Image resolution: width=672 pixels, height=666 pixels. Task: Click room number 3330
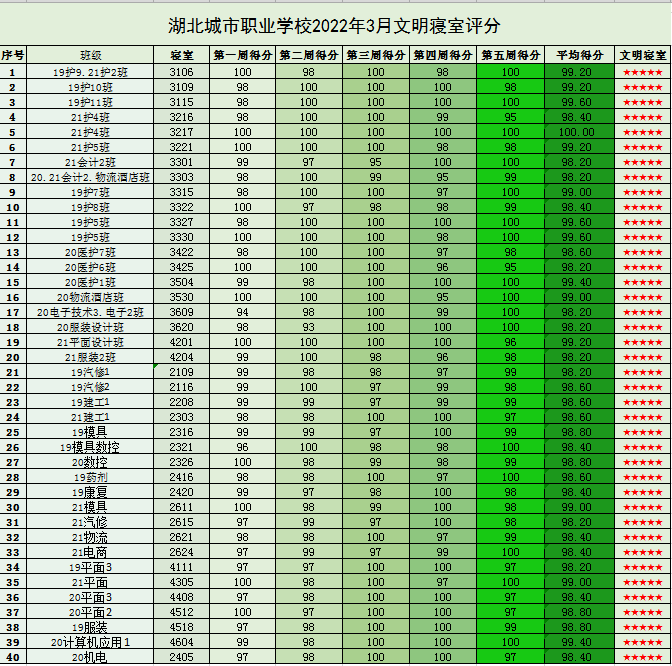click(x=181, y=237)
